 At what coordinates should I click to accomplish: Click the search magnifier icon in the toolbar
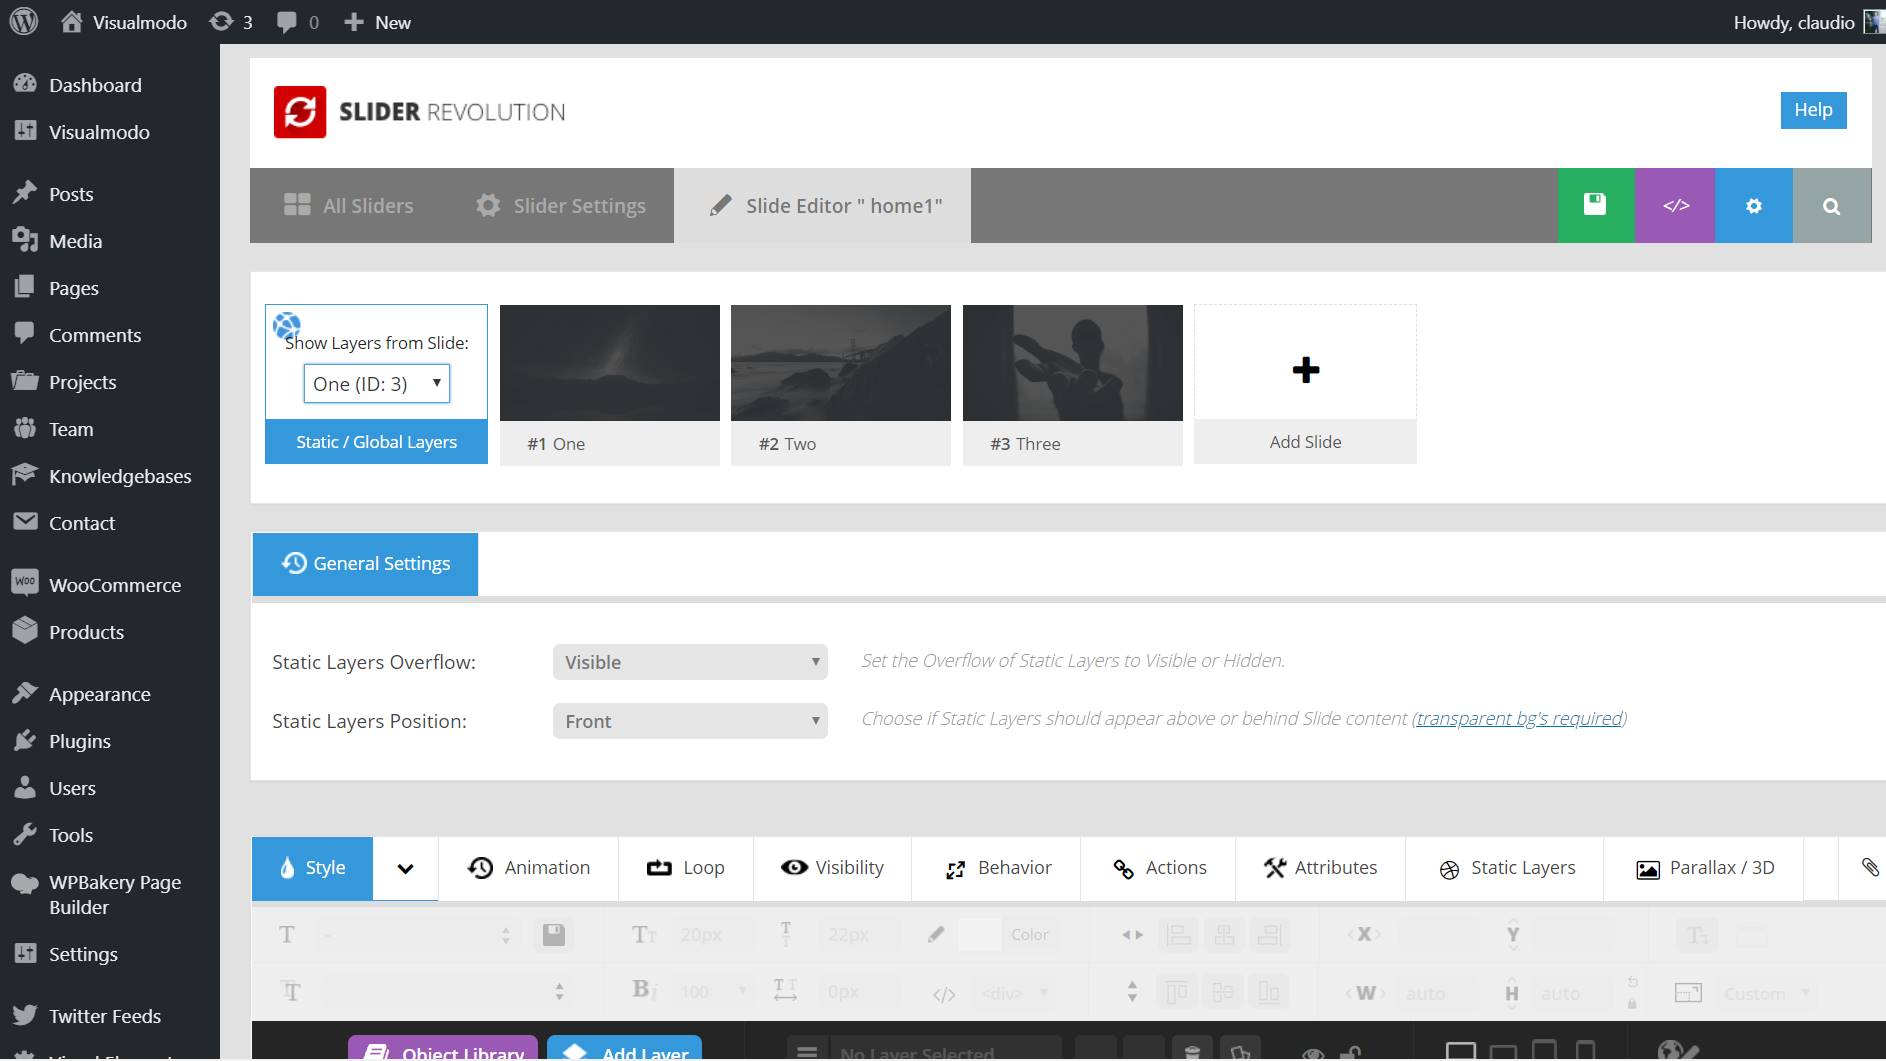point(1832,205)
